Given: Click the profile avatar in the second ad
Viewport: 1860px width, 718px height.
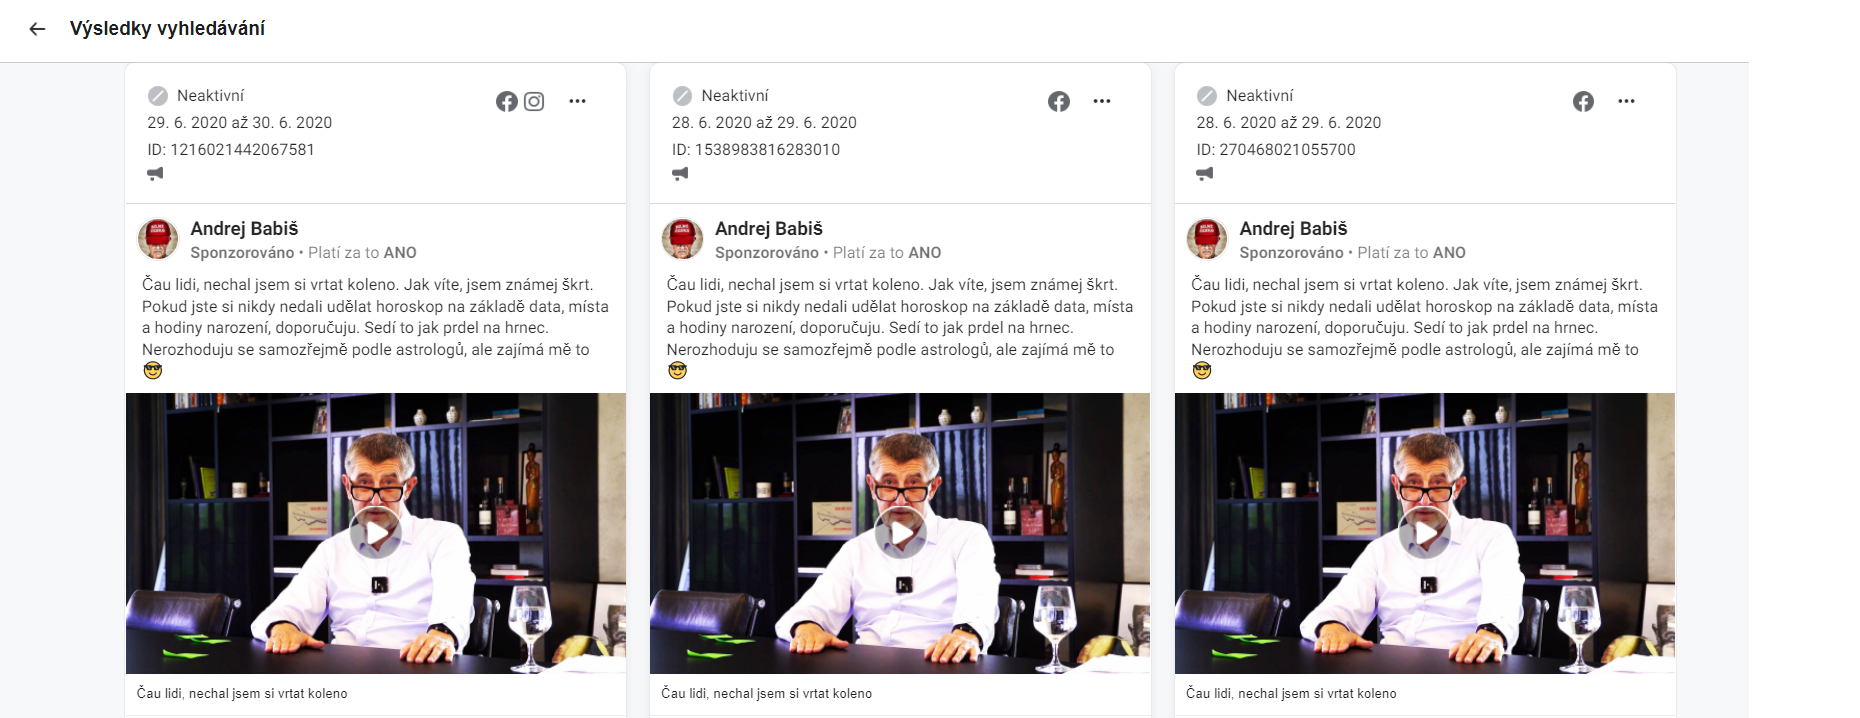Looking at the screenshot, I should 682,239.
